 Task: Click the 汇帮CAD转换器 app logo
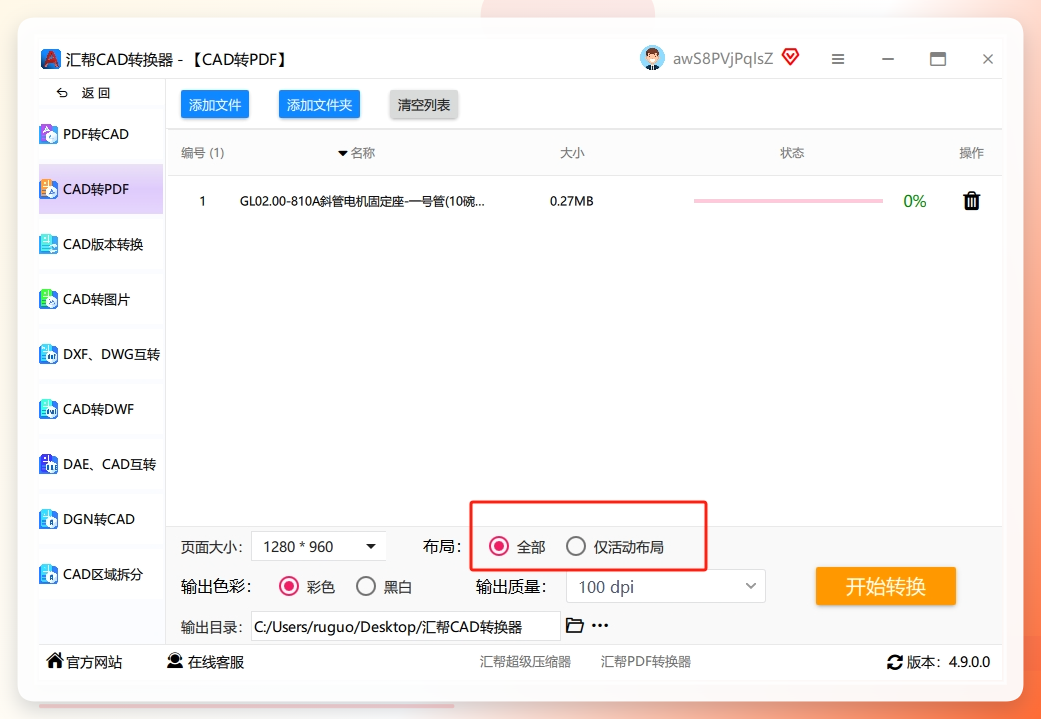(x=51, y=59)
